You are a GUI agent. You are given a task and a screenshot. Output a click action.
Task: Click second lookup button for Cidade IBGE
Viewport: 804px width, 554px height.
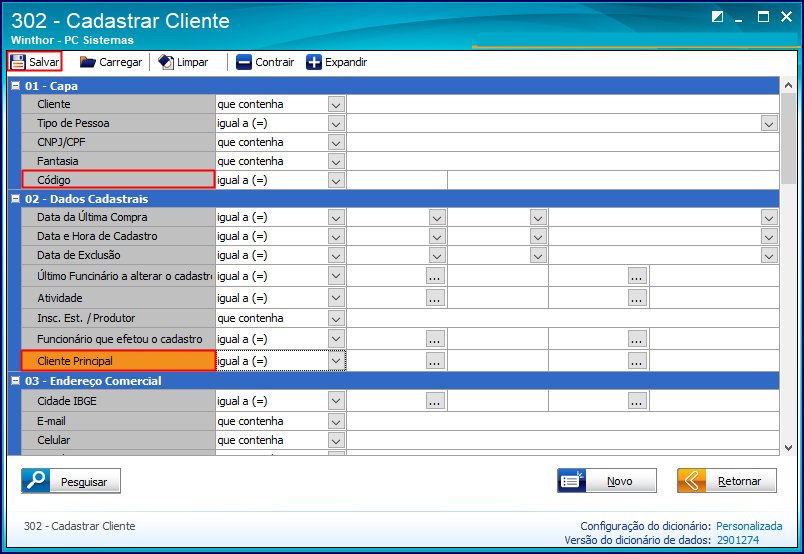coord(637,401)
